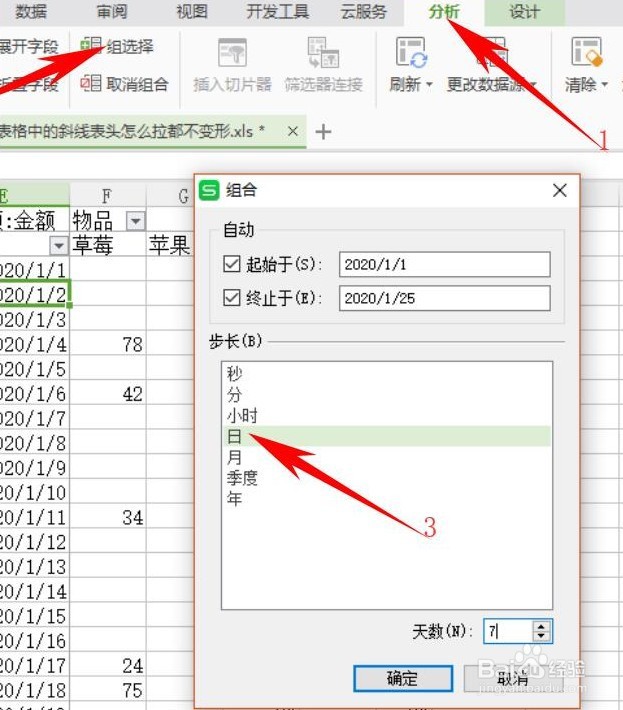Decrease 天数 with the down spinner
Viewport: 623px width, 710px height.
tap(542, 636)
